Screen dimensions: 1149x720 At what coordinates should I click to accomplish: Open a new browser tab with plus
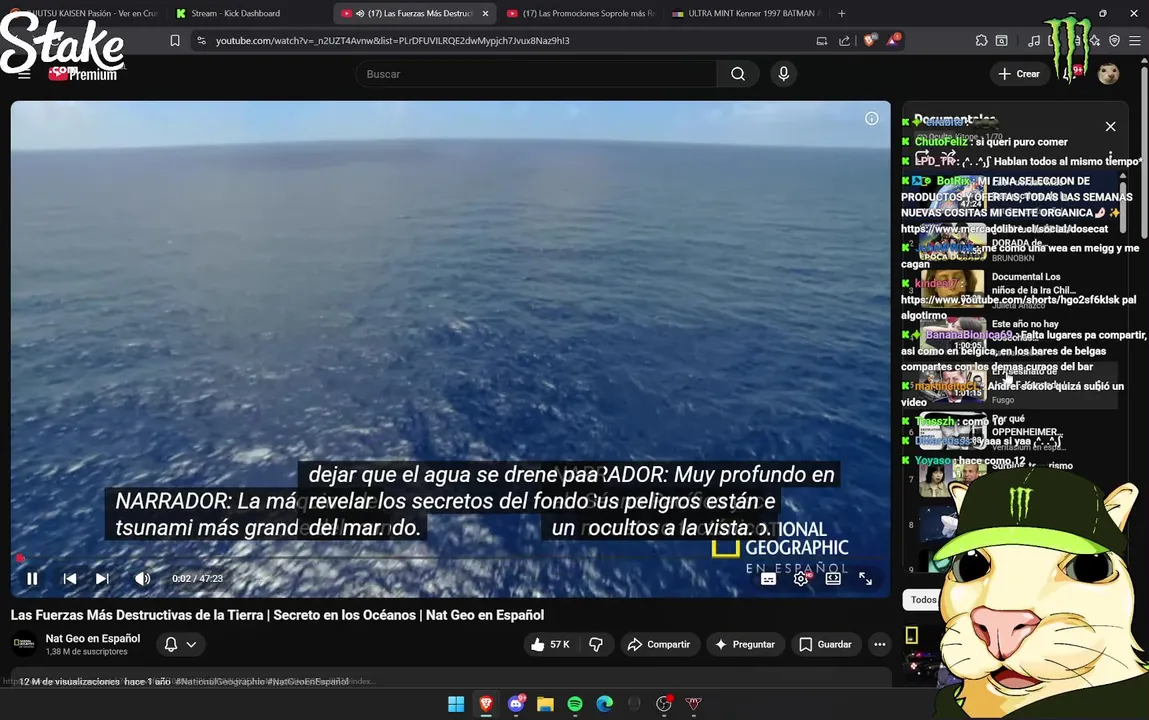coord(841,13)
